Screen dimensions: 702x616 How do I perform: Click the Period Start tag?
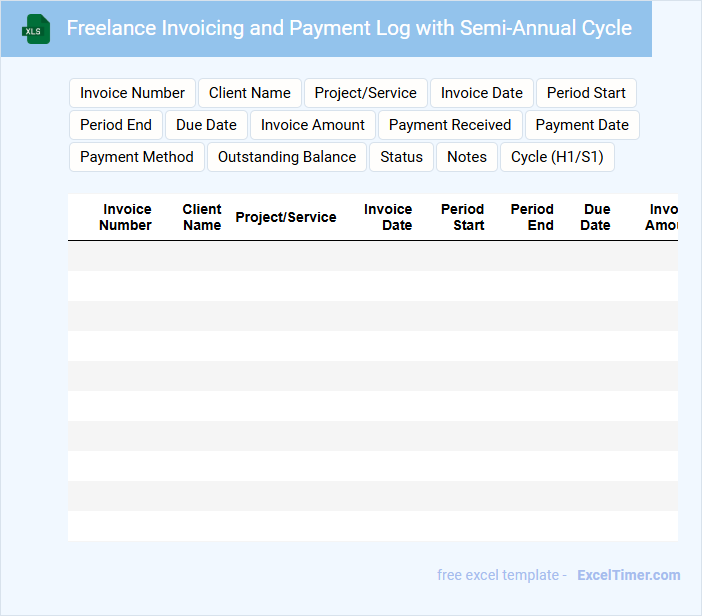click(586, 93)
